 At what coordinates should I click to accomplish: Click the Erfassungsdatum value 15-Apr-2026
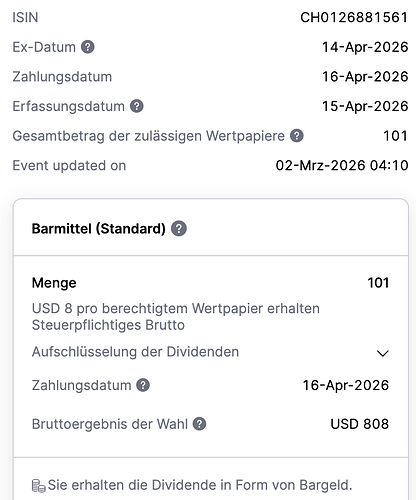click(x=365, y=106)
